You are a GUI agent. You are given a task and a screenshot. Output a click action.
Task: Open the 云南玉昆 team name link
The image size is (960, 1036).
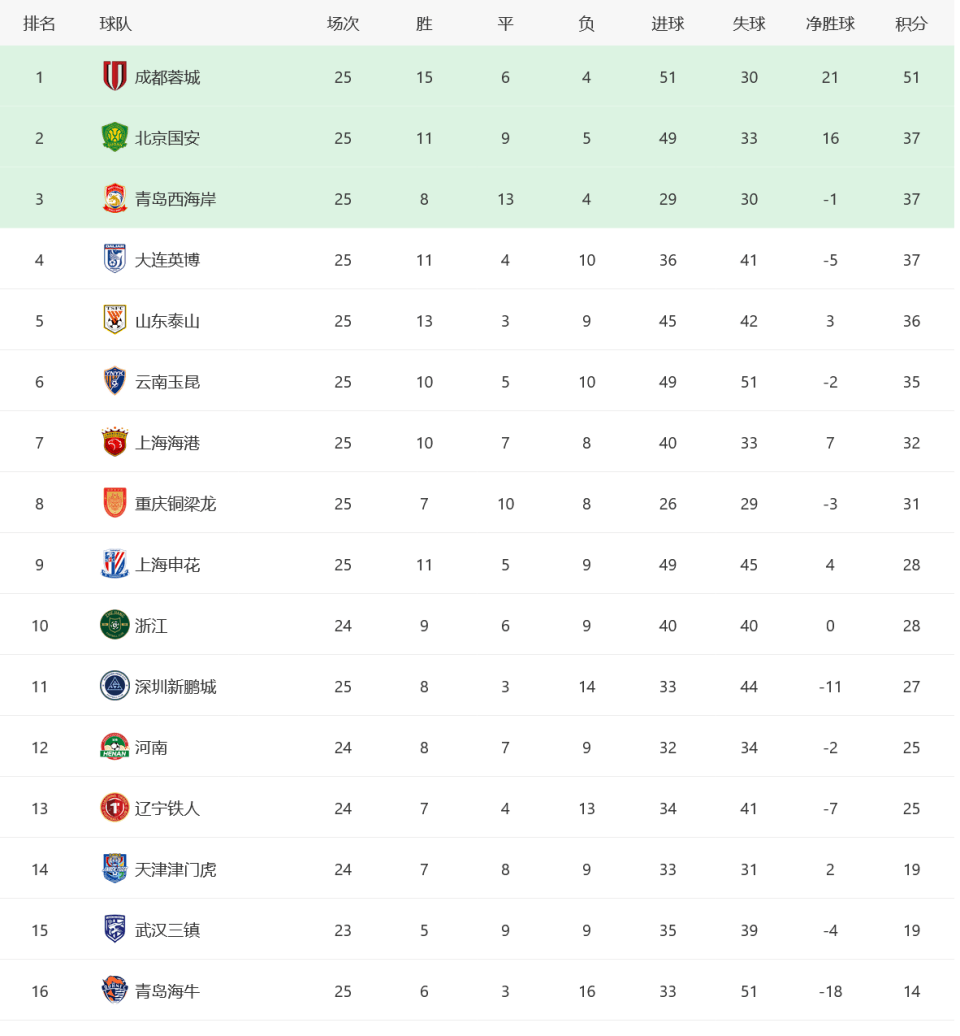click(167, 382)
